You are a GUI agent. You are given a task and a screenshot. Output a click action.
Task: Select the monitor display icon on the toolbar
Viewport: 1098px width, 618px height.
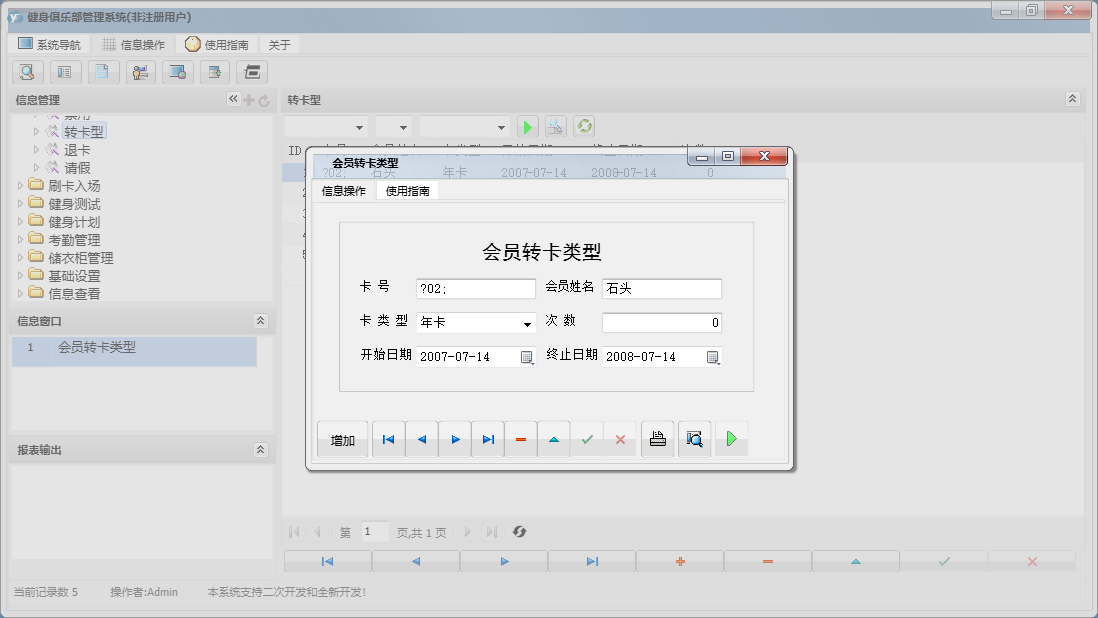click(x=178, y=72)
